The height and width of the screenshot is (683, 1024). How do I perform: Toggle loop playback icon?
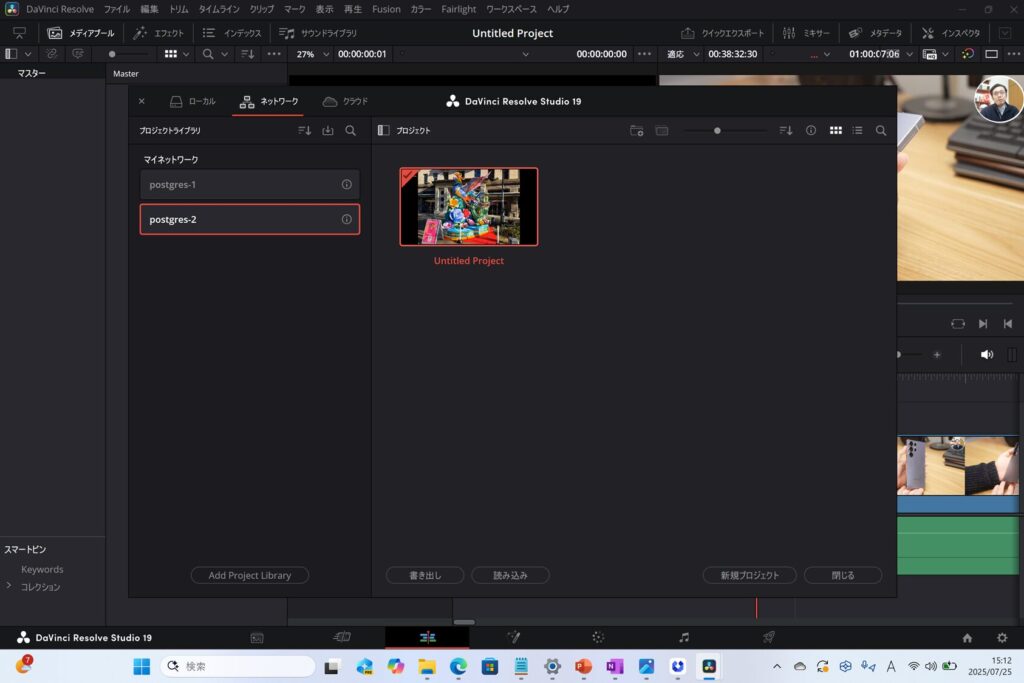[x=957, y=324]
